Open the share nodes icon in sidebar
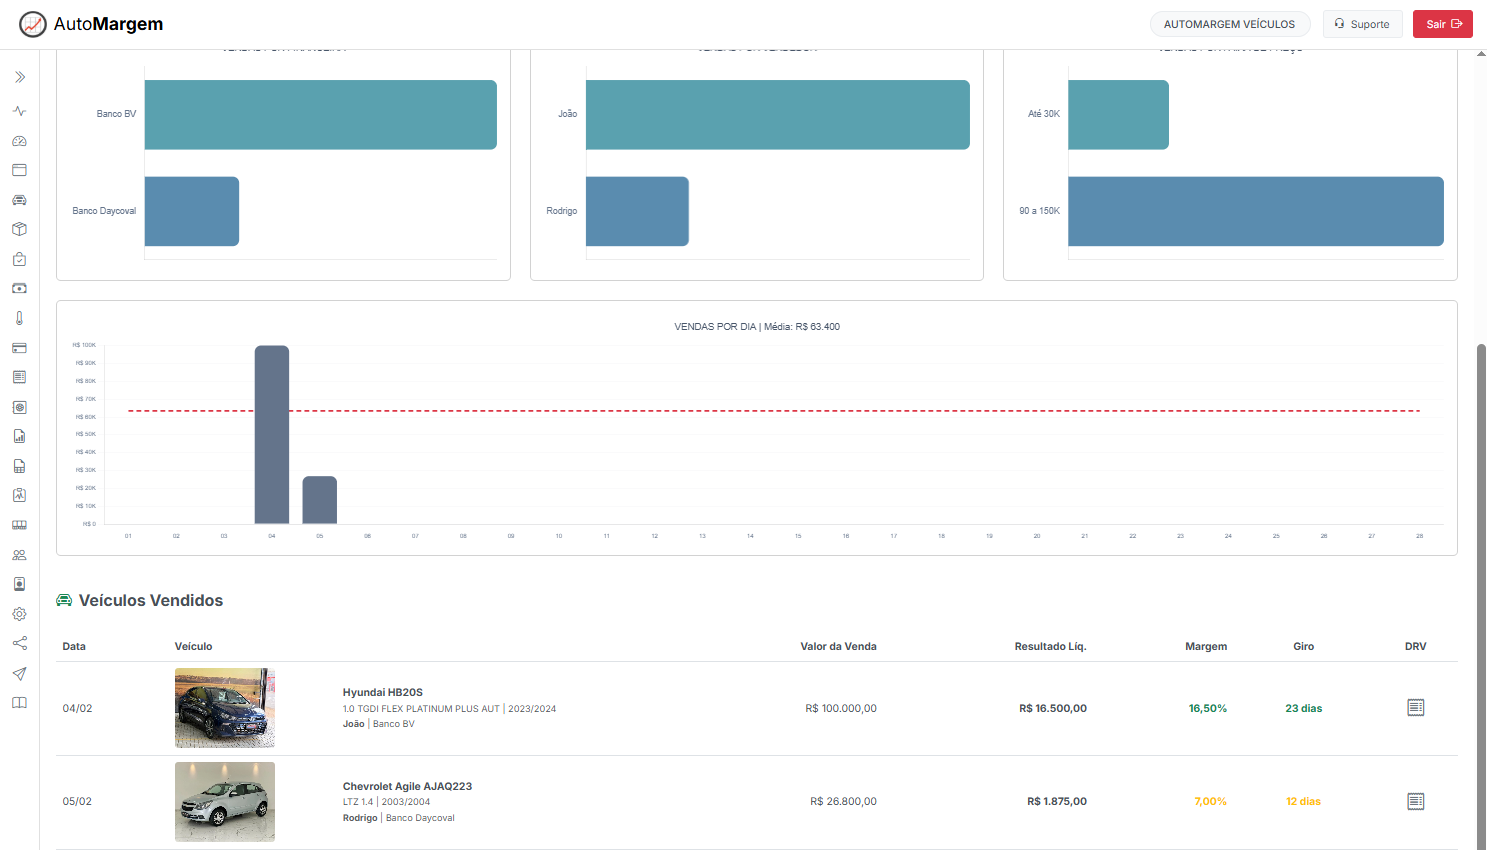The image size is (1487, 850). [19, 643]
